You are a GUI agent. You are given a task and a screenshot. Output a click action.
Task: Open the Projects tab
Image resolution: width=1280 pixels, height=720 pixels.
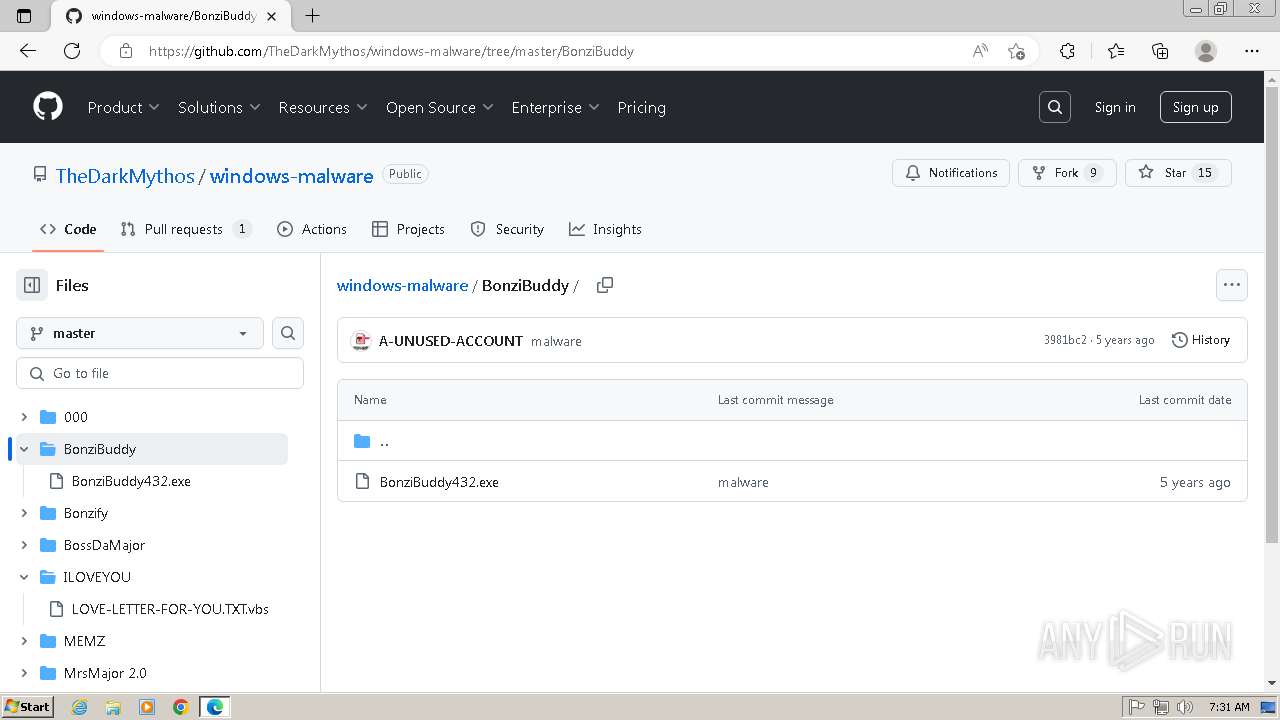coord(408,229)
